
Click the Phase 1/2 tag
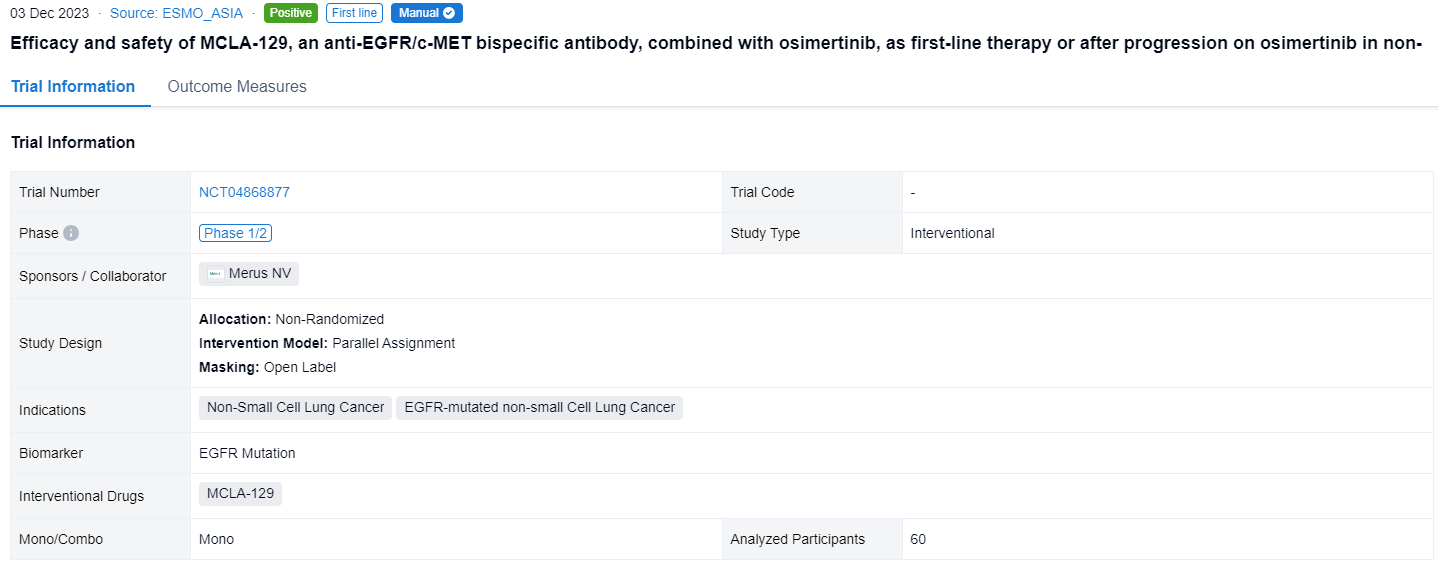[x=235, y=233]
